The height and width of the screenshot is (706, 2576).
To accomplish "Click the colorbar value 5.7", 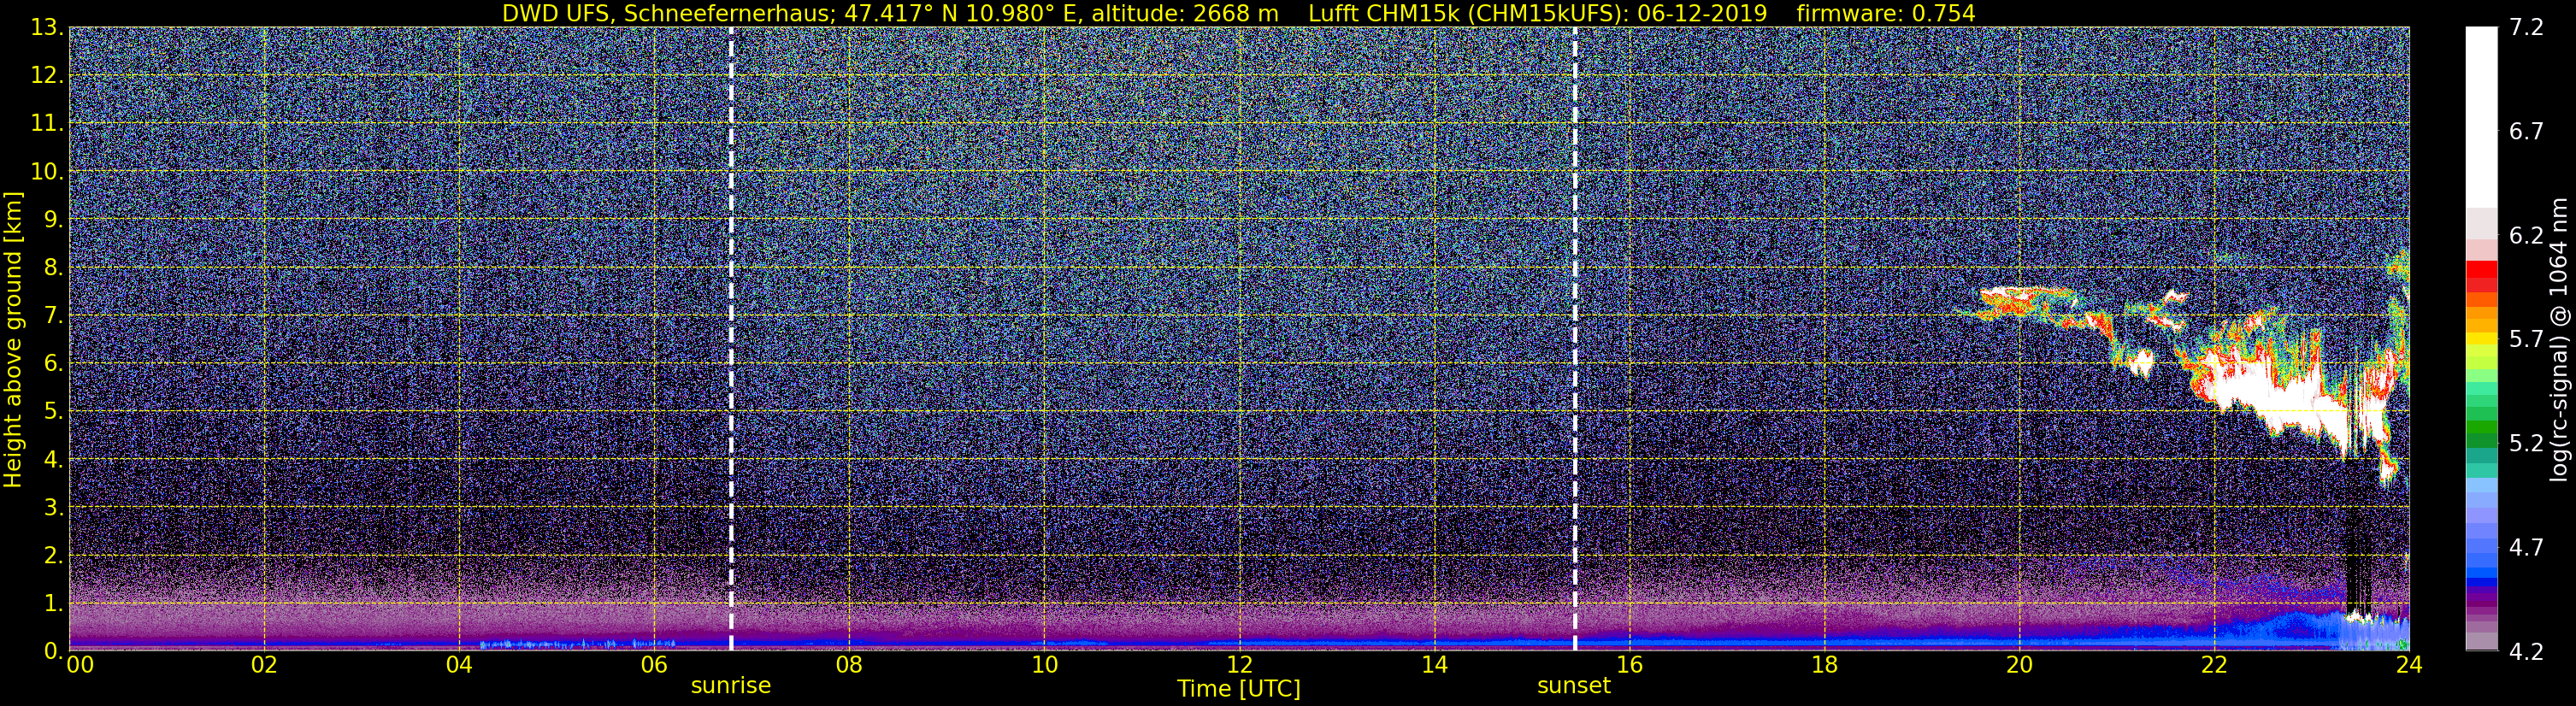I will point(2526,340).
